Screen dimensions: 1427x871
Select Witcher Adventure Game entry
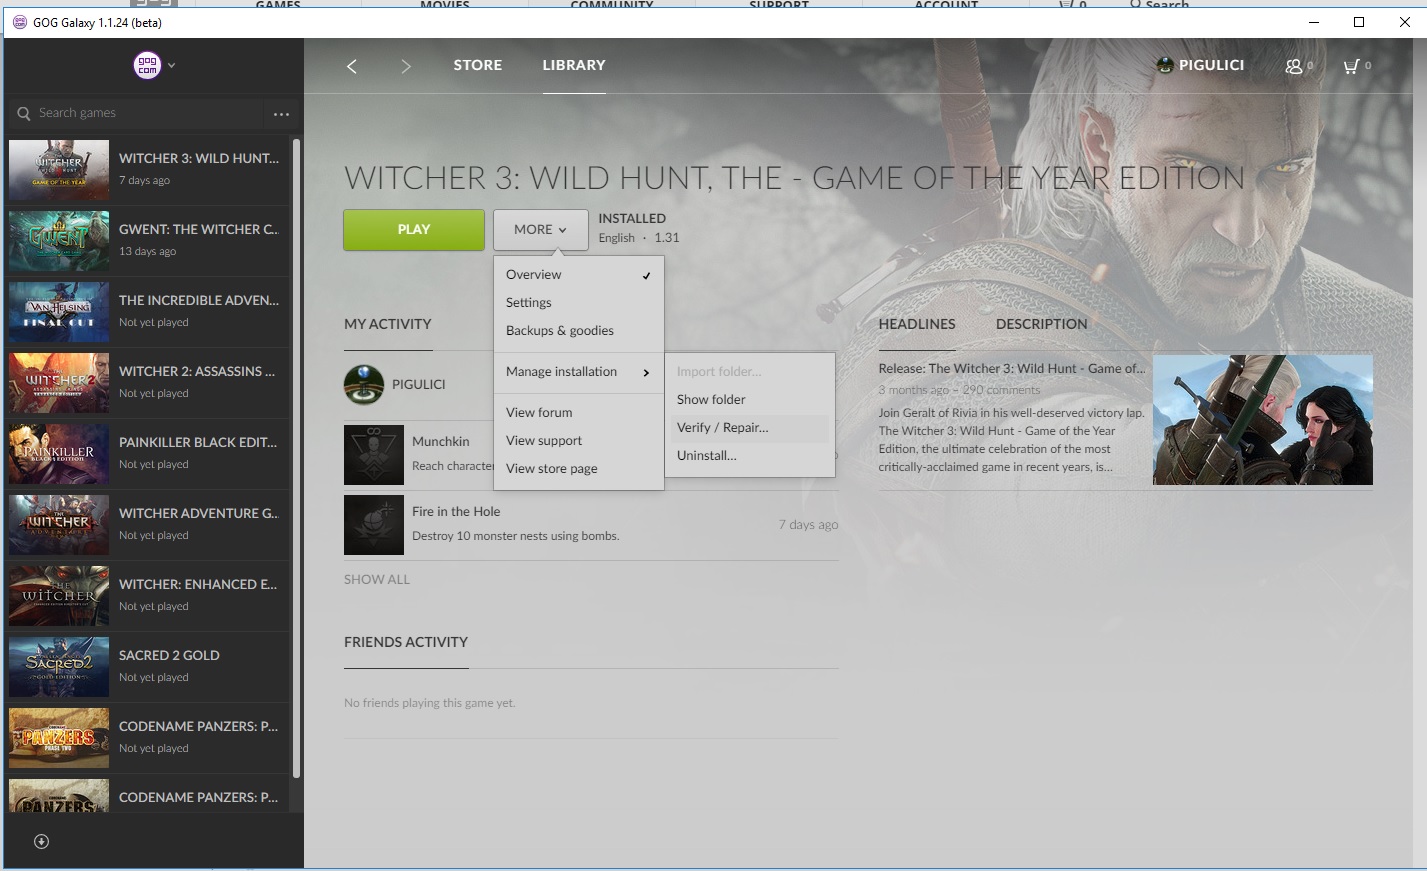(148, 525)
